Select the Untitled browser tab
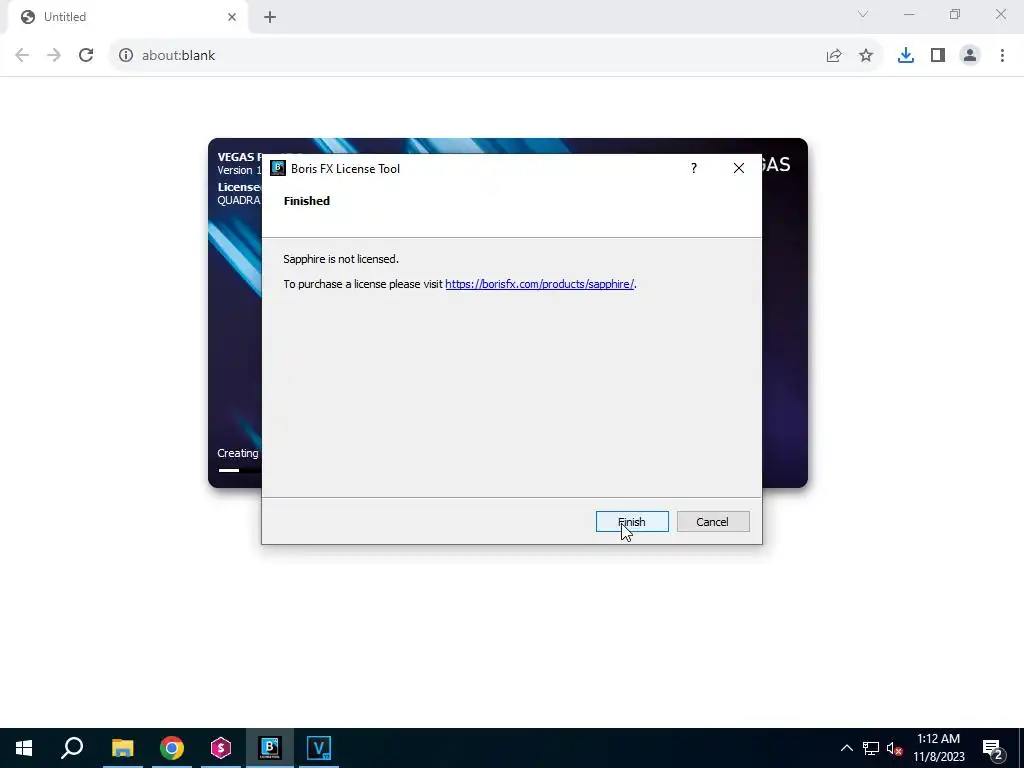 127,17
